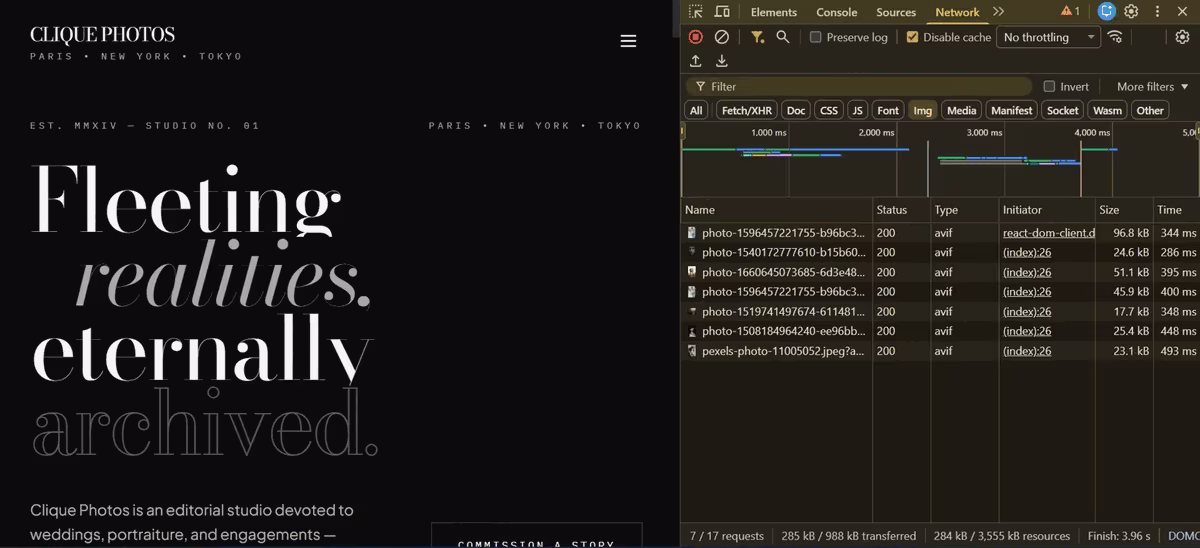Click the Commission a Story button
This screenshot has width=1200, height=548.
(536, 535)
